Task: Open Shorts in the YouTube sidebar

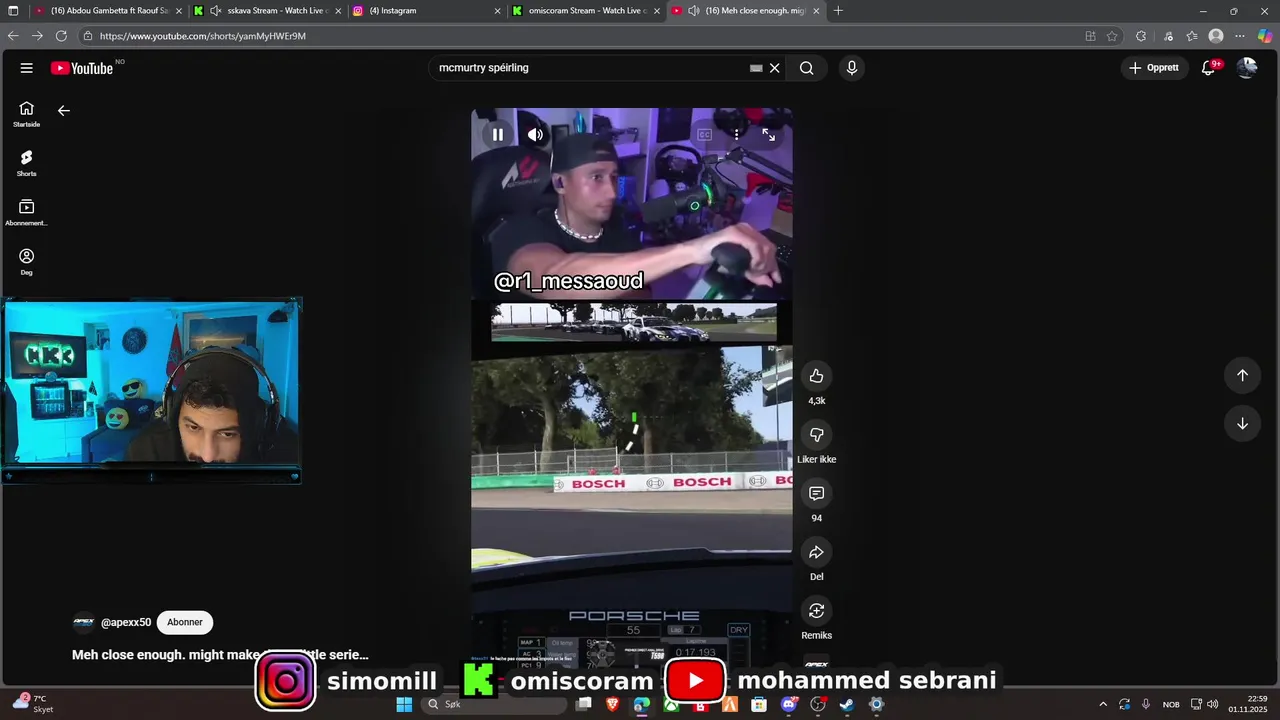Action: point(27,163)
